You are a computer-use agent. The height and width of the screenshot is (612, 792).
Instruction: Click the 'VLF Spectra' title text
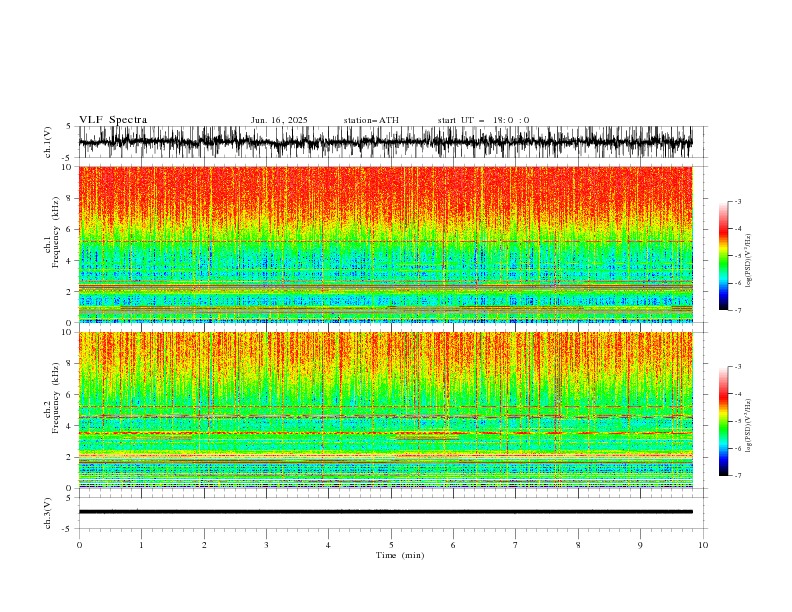click(x=113, y=120)
